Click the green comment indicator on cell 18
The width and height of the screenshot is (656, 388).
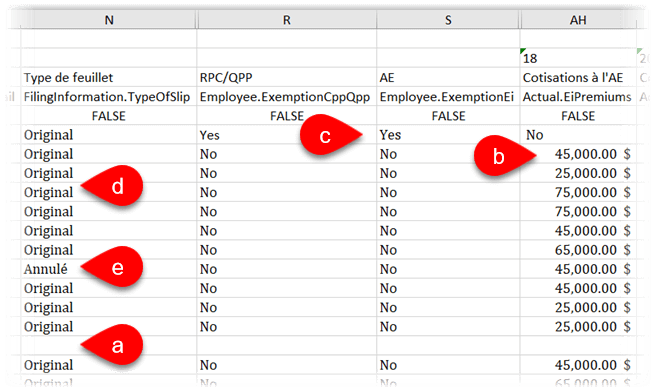click(523, 51)
